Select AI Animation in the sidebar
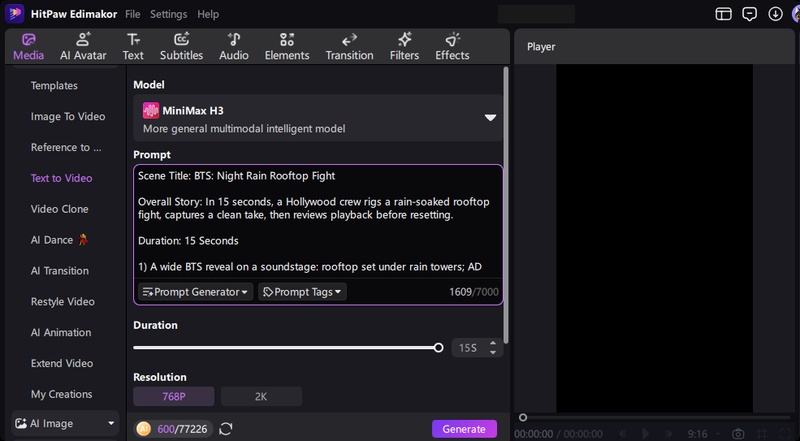Screen dimensions: 800x441 [61, 333]
